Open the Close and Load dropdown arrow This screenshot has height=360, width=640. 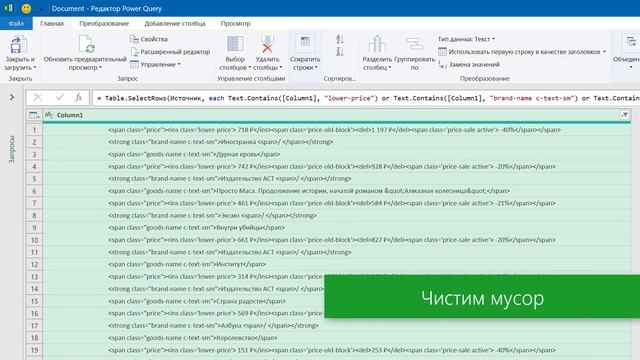pyautogui.click(x=35, y=68)
